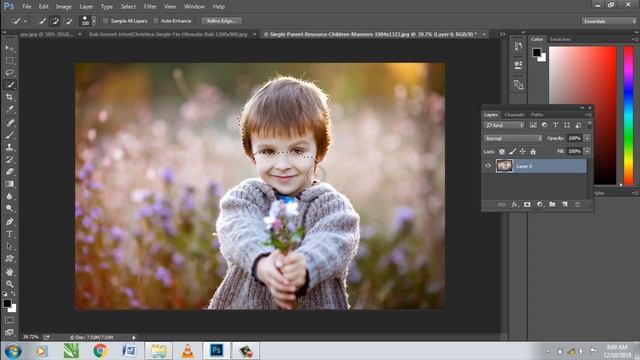Open the File menu
640x360 pixels.
[27, 7]
